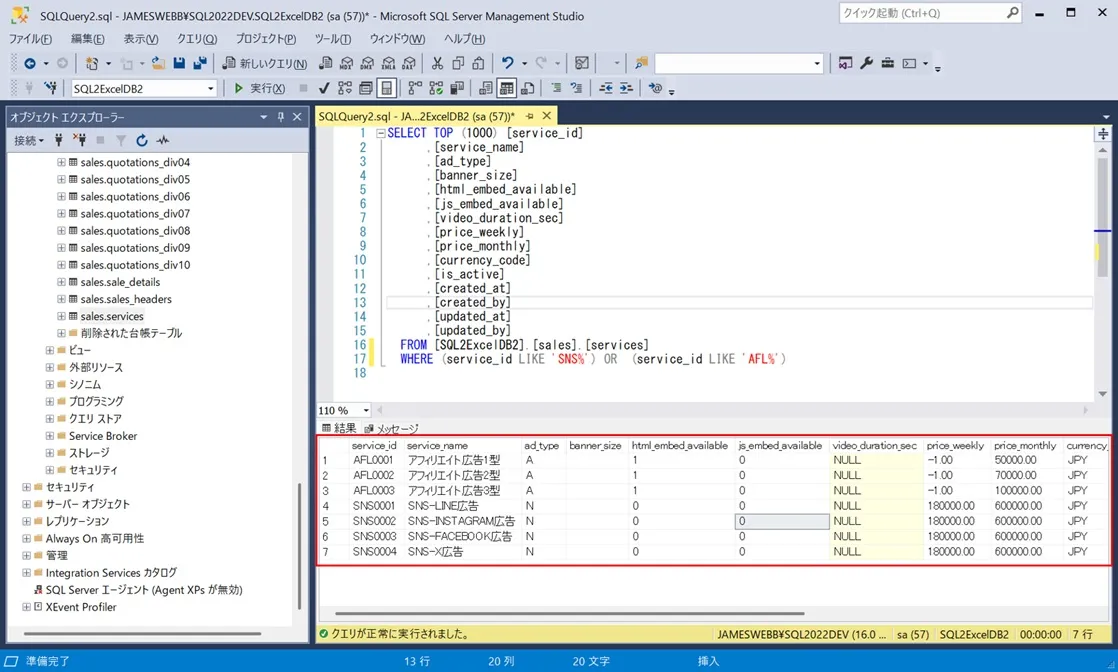Toggle auto-hide pin on Object Explorer

(281, 117)
